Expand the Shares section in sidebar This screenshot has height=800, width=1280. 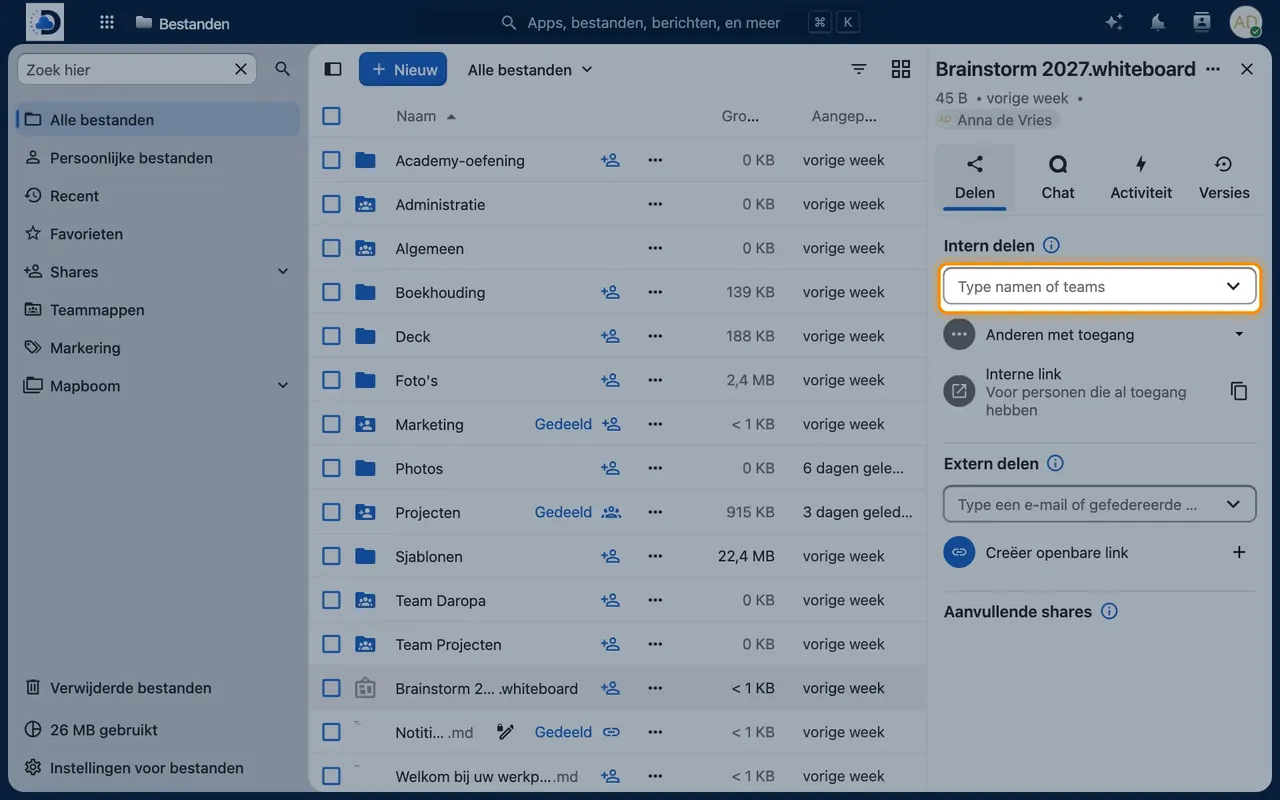coord(283,271)
